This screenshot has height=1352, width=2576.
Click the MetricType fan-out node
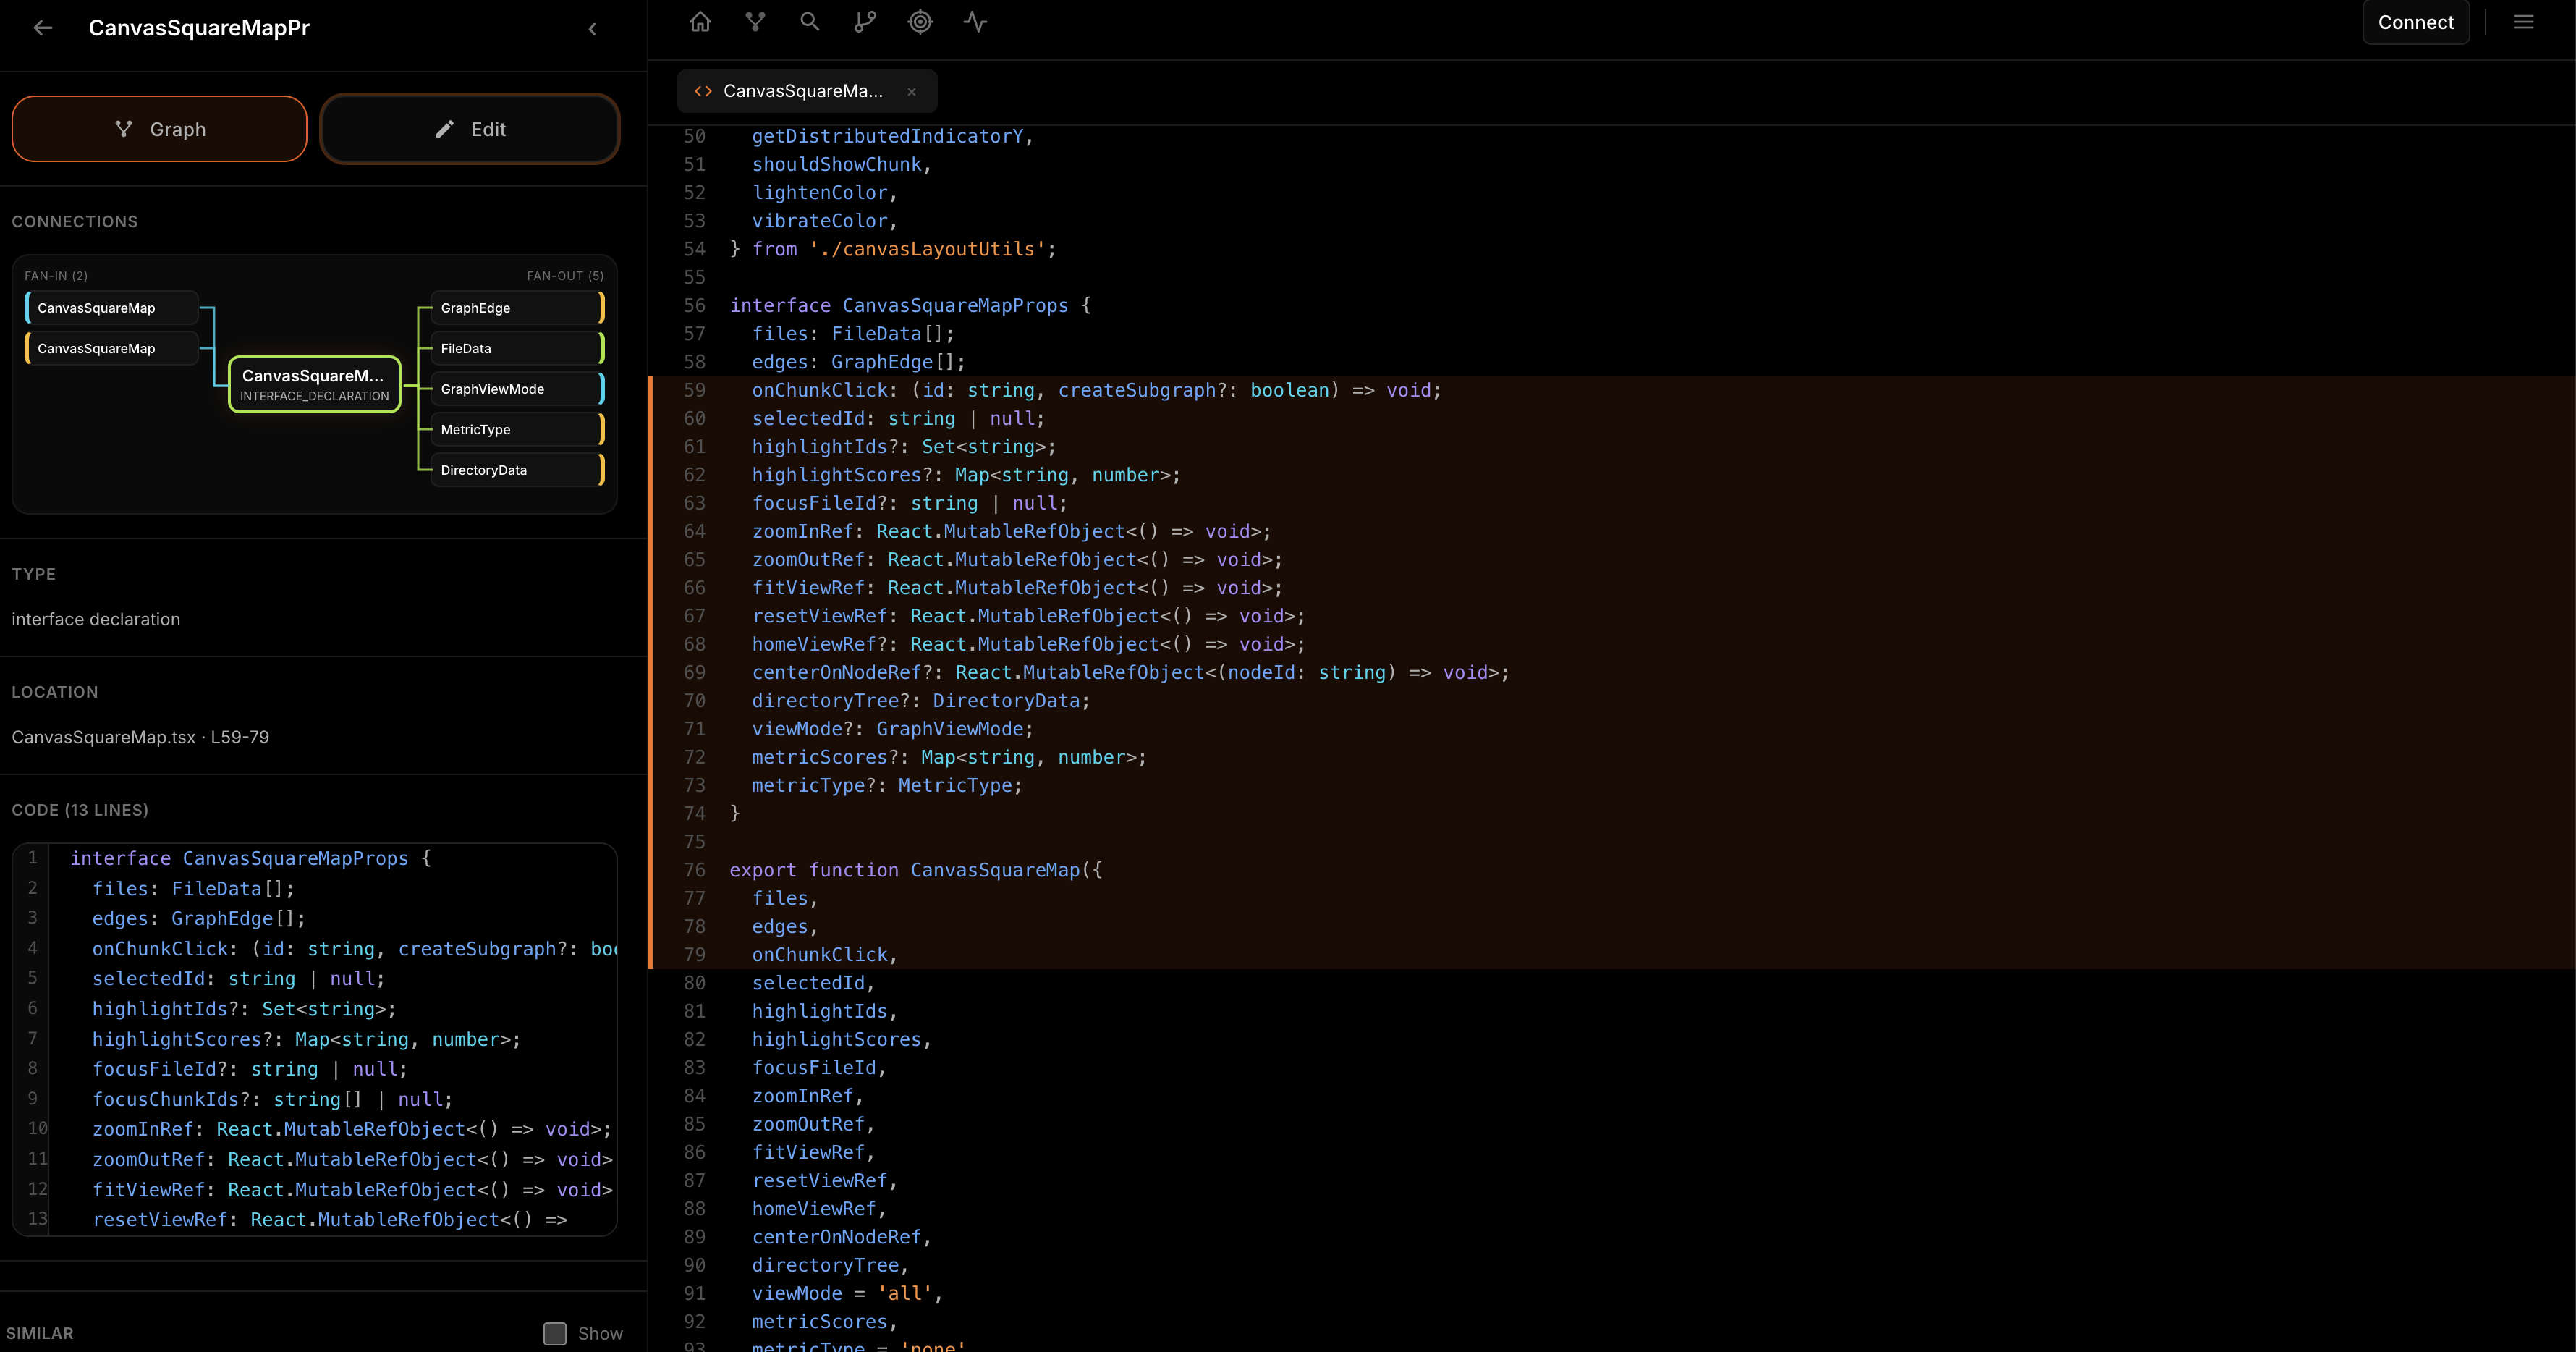pos(515,430)
